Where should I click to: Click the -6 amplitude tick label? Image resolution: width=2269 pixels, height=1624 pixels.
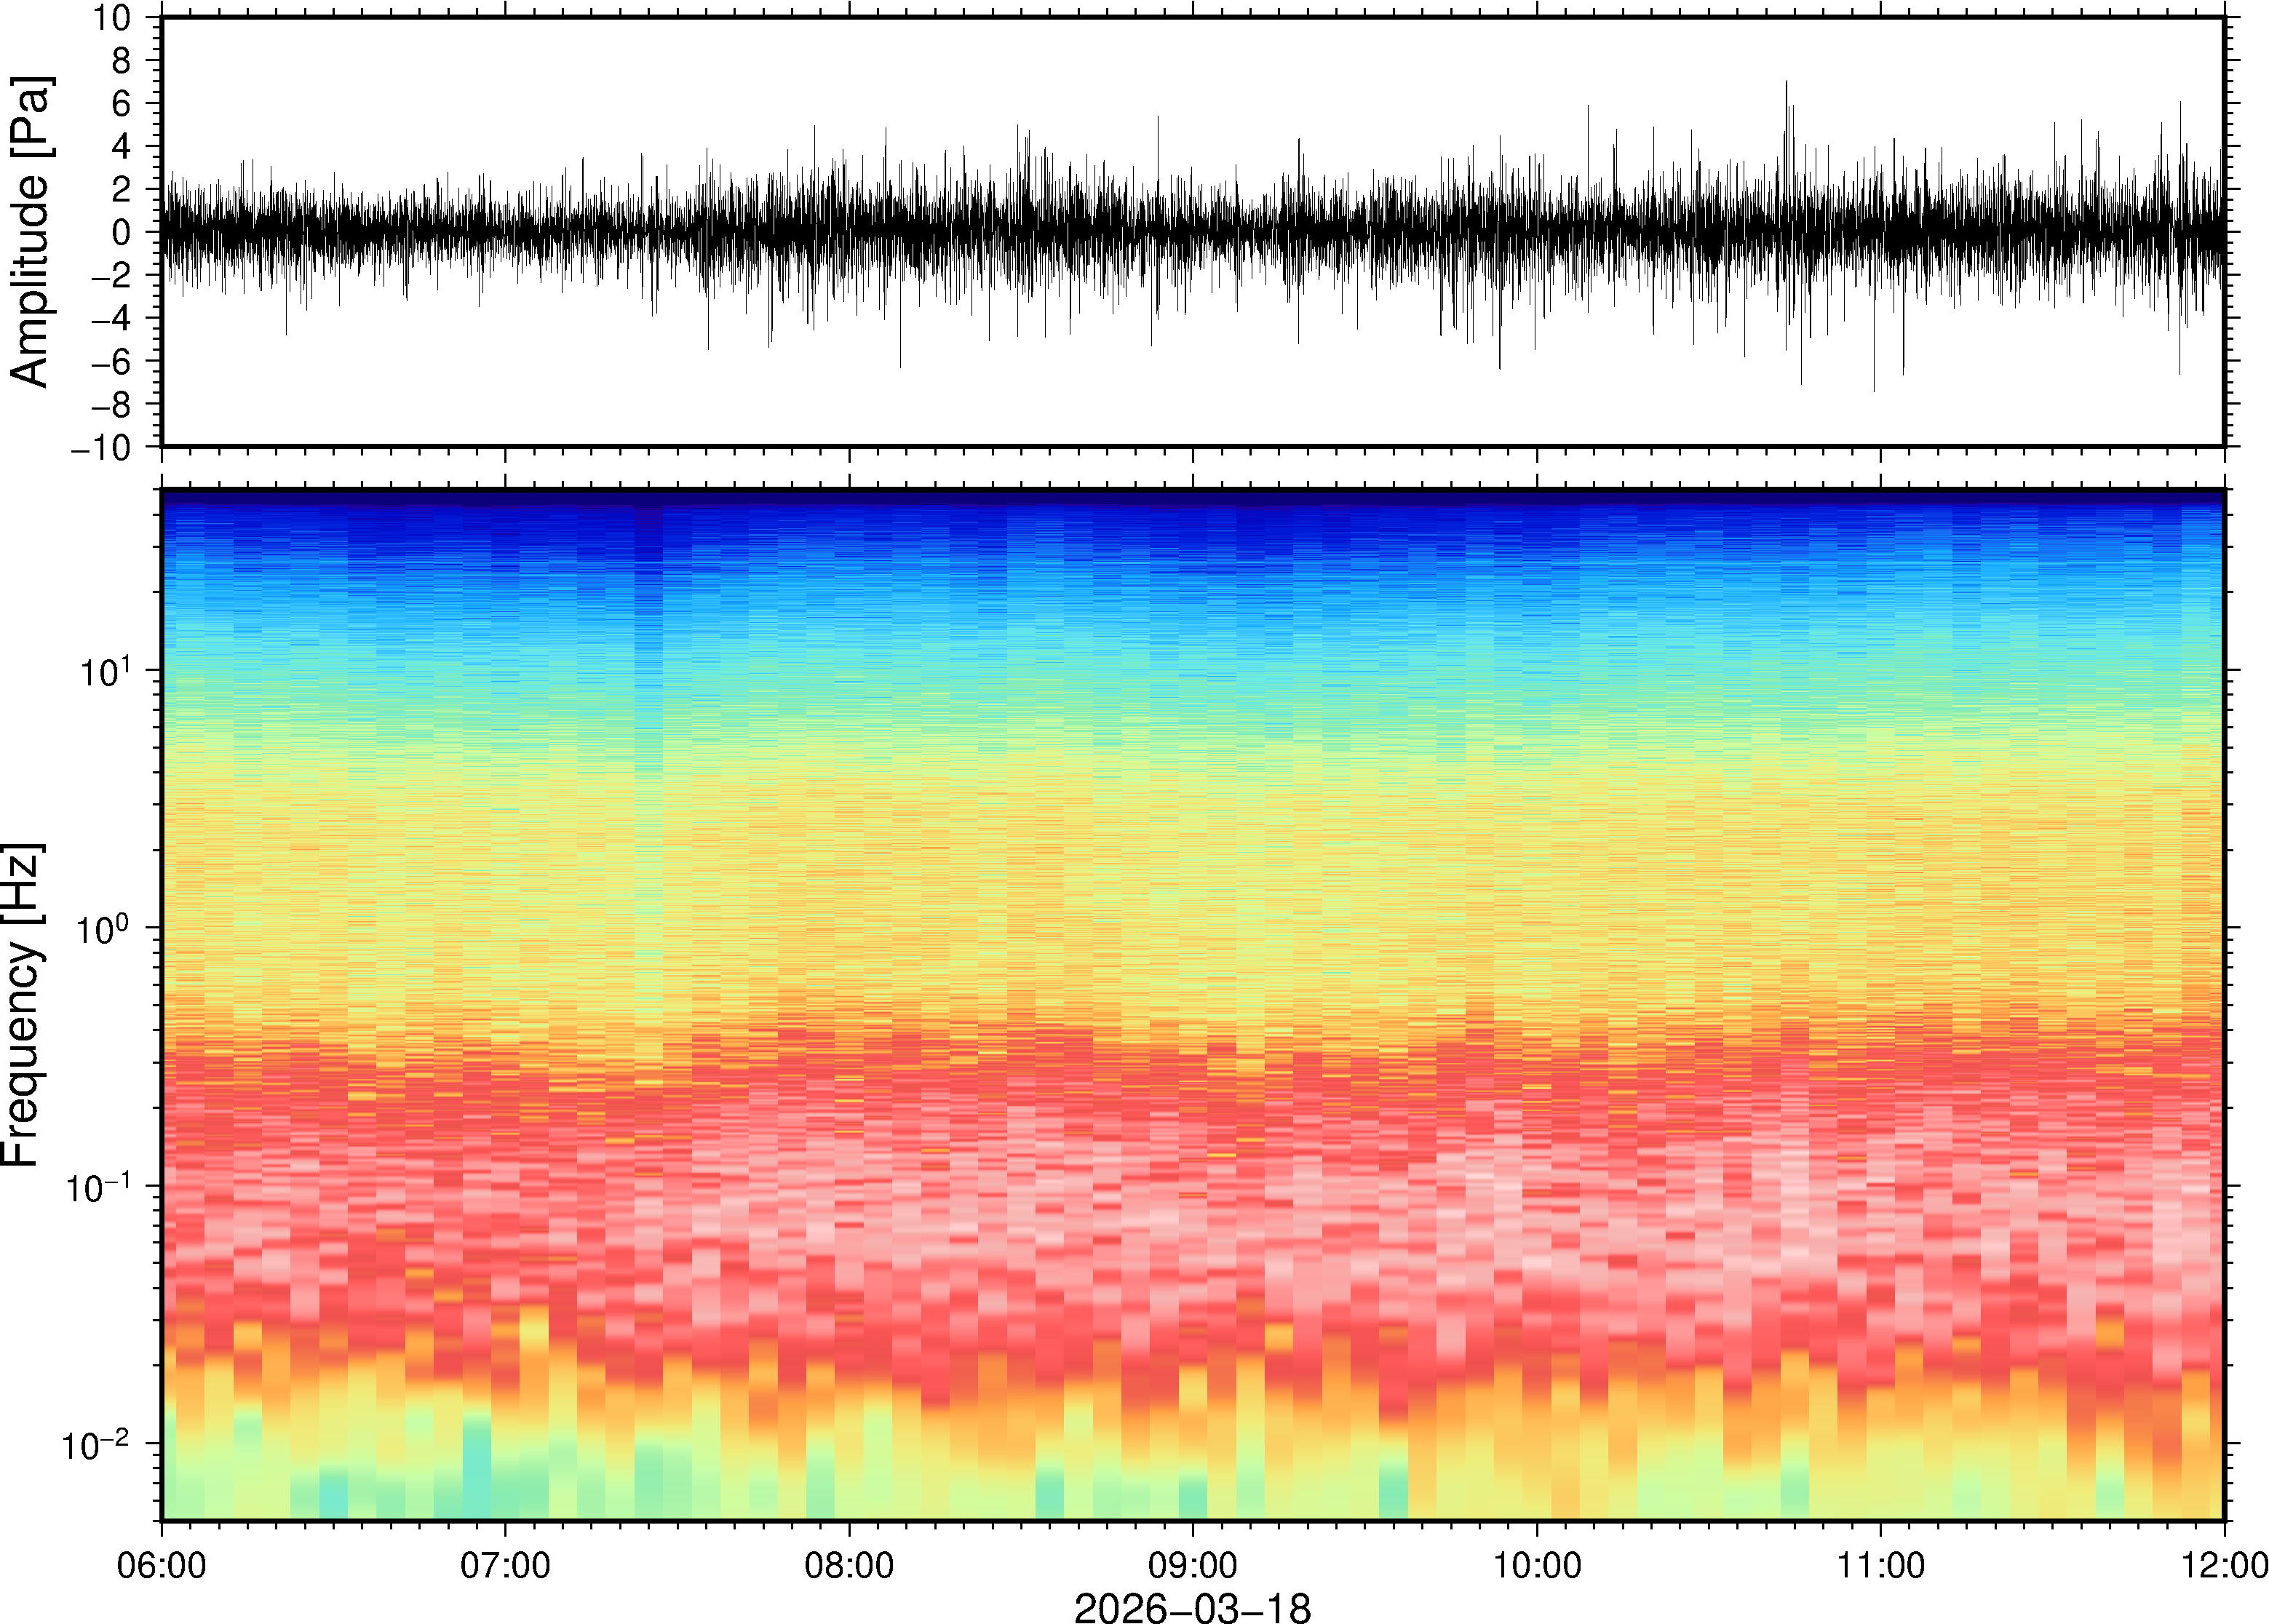pyautogui.click(x=110, y=362)
